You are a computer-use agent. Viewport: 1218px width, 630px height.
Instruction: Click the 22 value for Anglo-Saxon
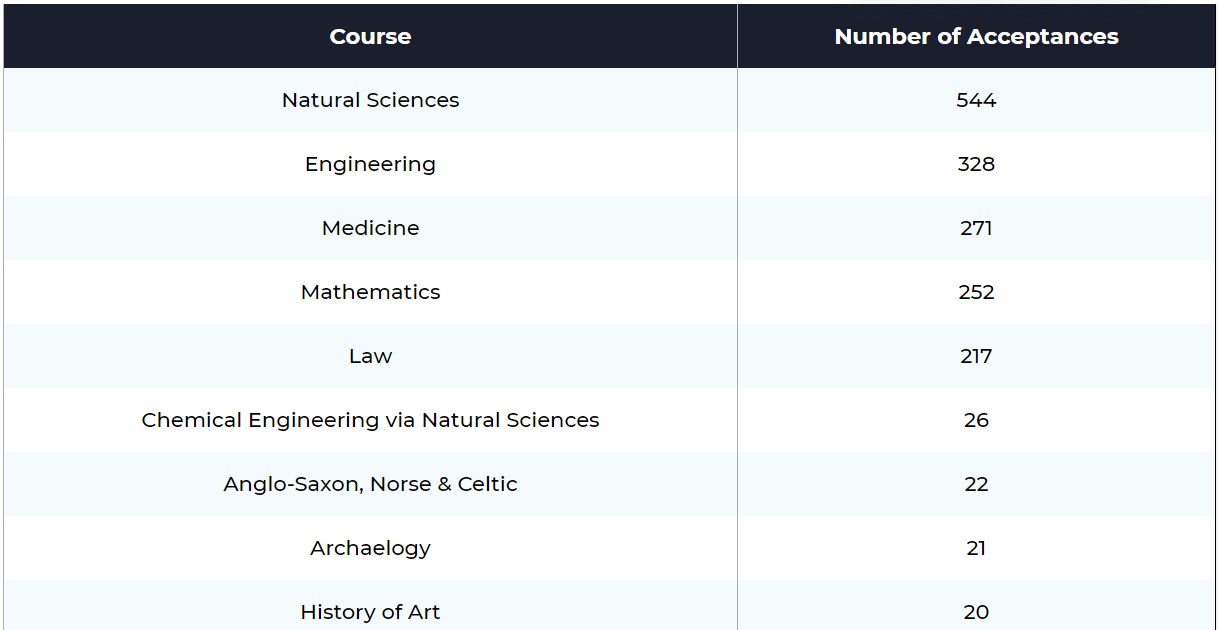point(976,484)
